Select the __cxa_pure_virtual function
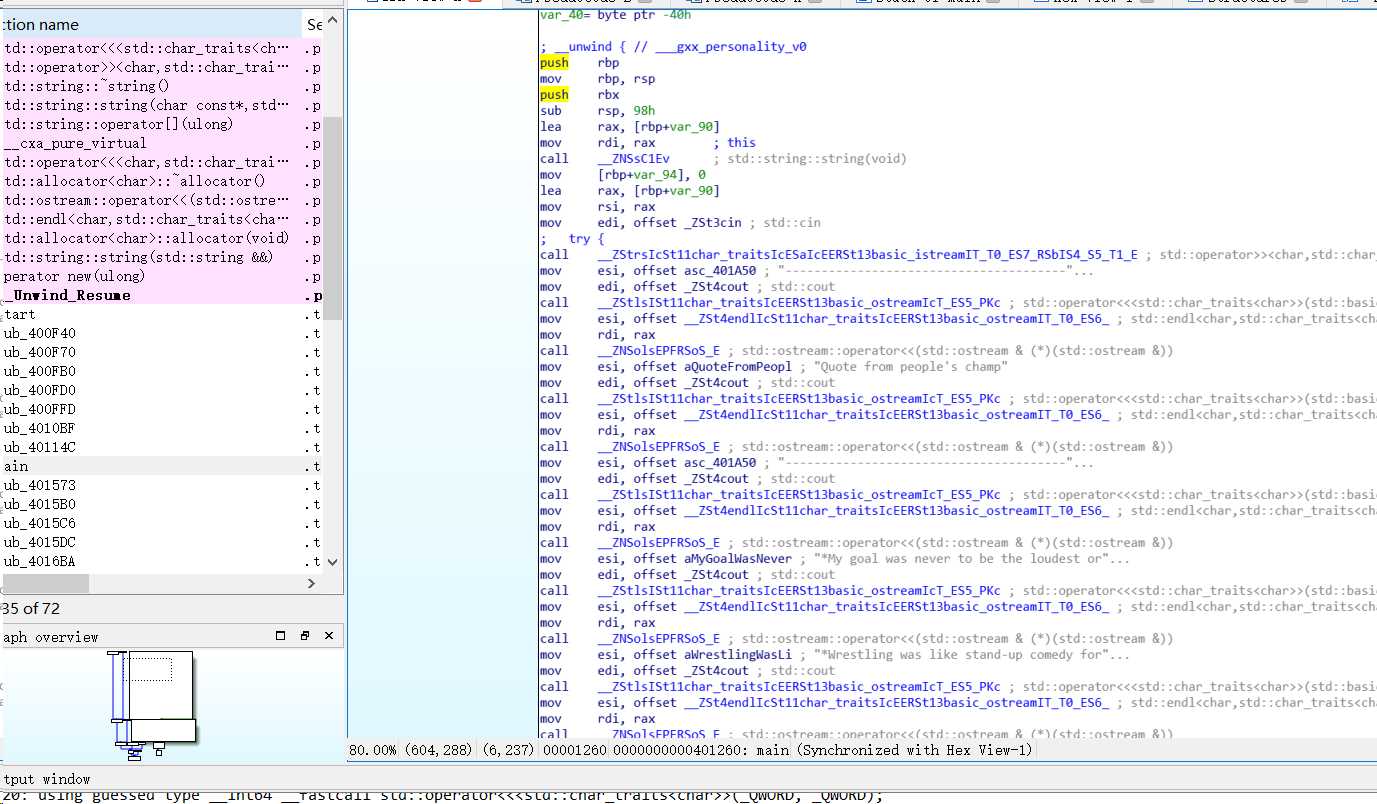This screenshot has width=1377, height=804. 162,143
